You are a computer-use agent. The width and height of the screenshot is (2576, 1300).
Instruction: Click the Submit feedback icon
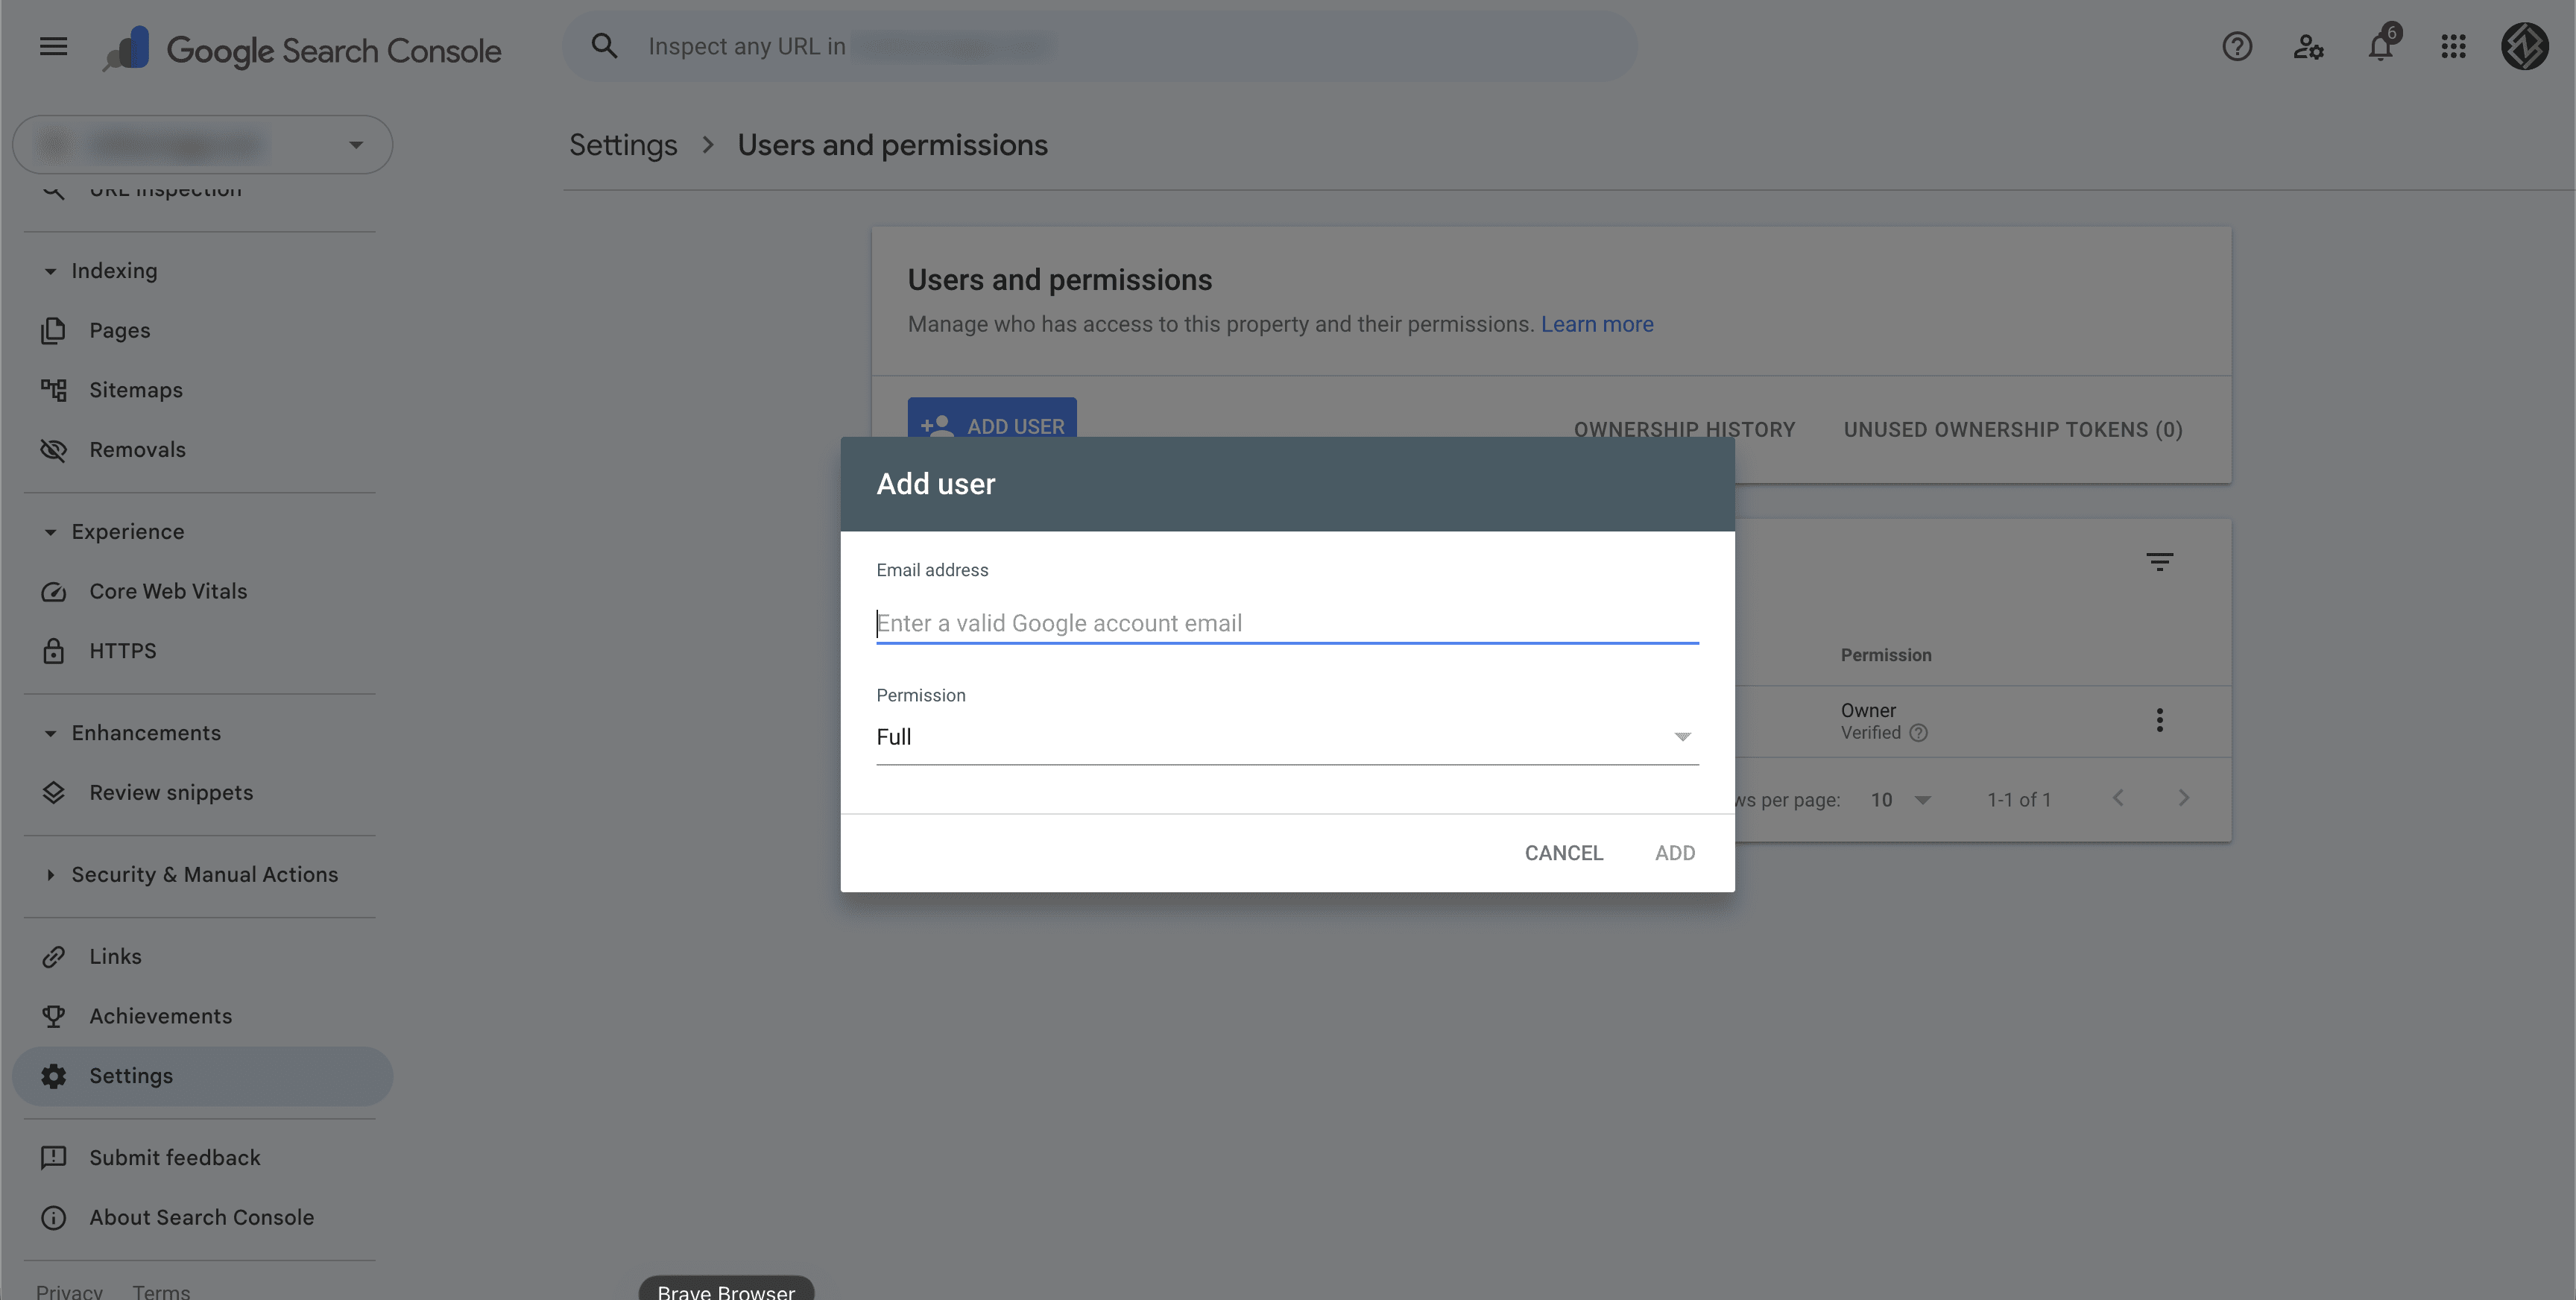(53, 1157)
